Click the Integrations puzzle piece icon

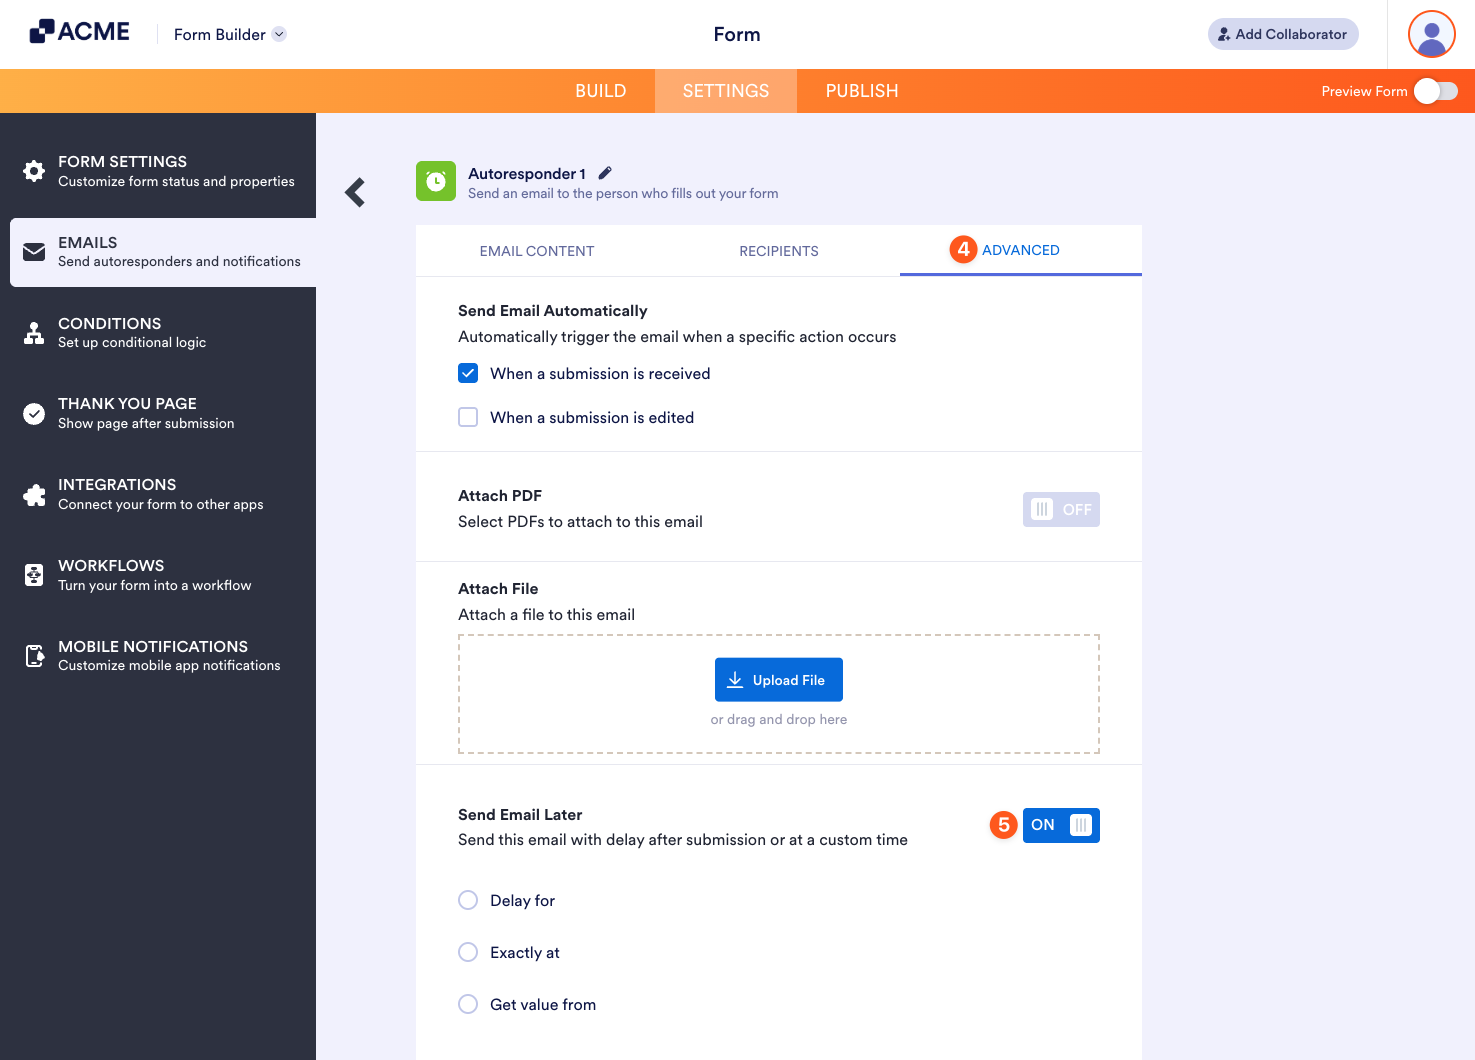(x=34, y=494)
